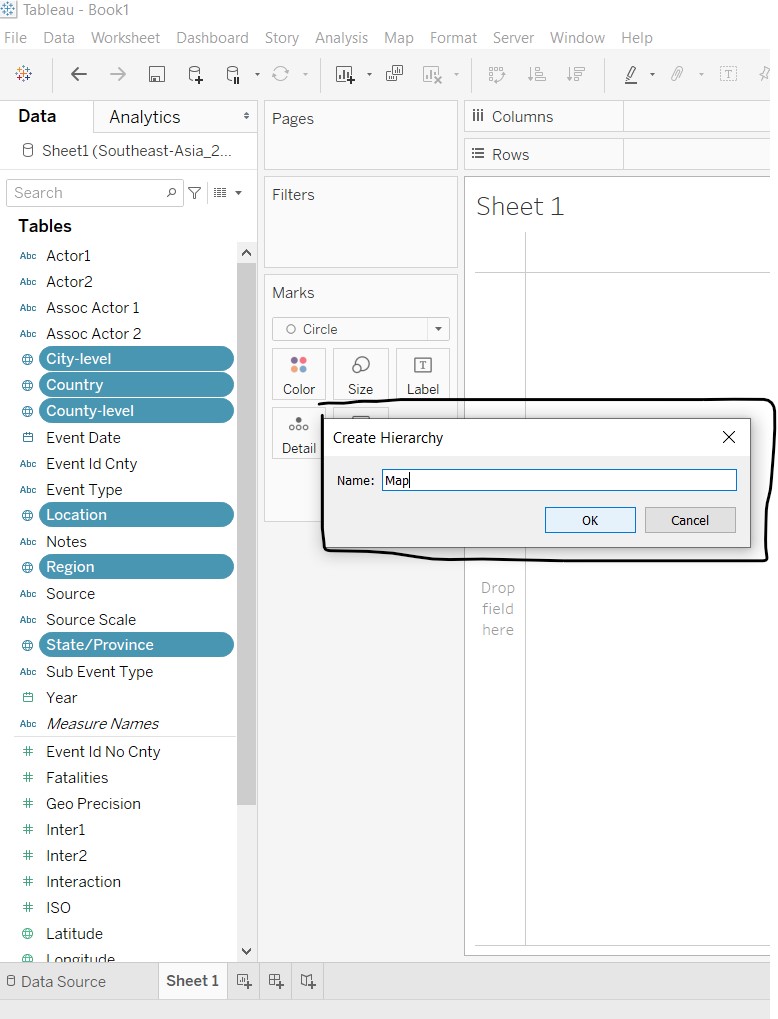Screen dimensions: 778x1019
Task: Click the Add new data source icon
Action: tap(195, 74)
